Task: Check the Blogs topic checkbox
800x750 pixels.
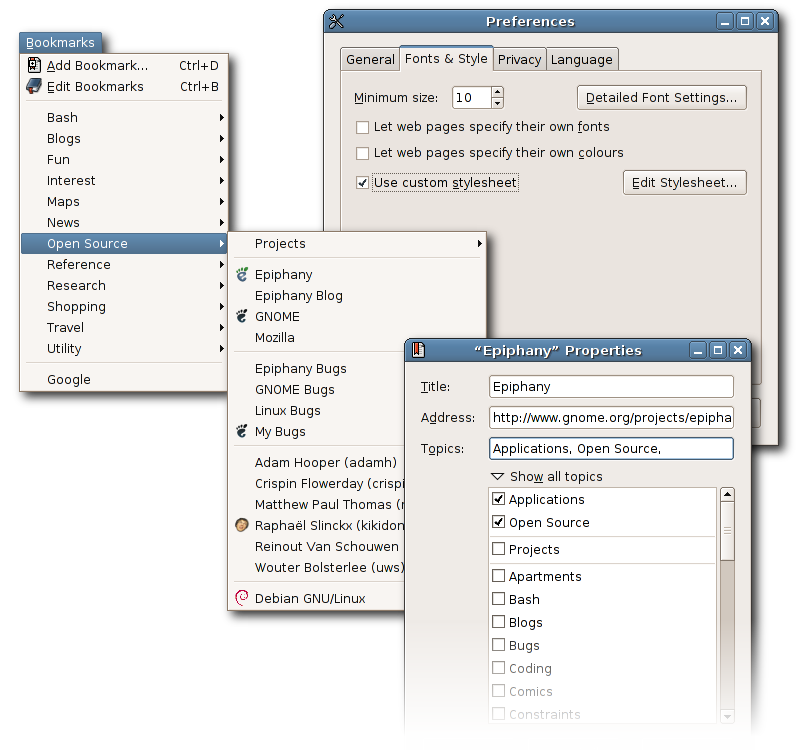Action: point(498,622)
